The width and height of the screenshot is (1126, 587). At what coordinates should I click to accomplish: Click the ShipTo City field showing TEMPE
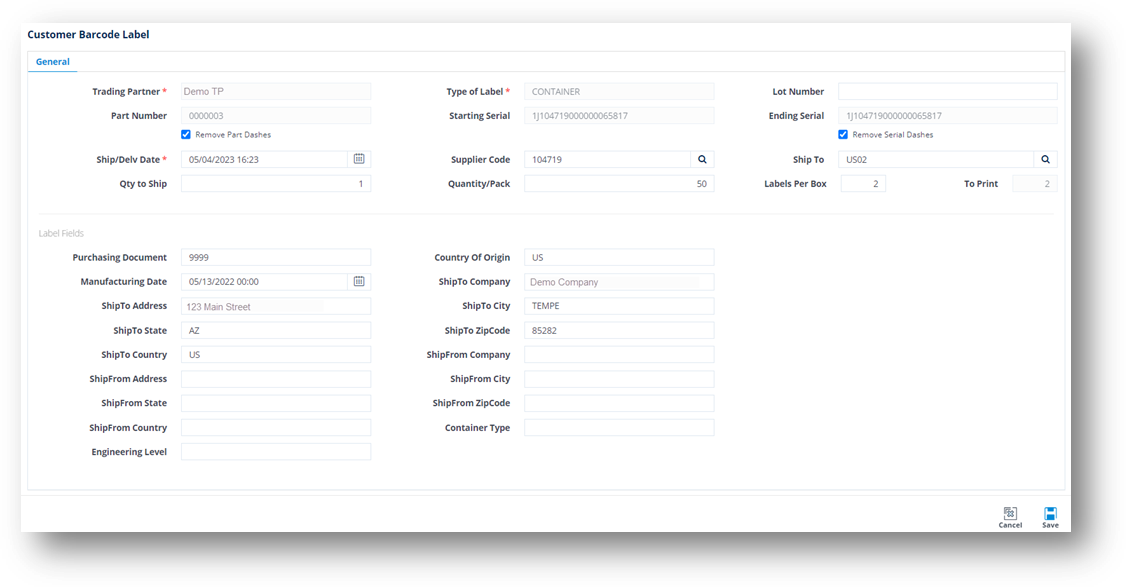coord(619,306)
